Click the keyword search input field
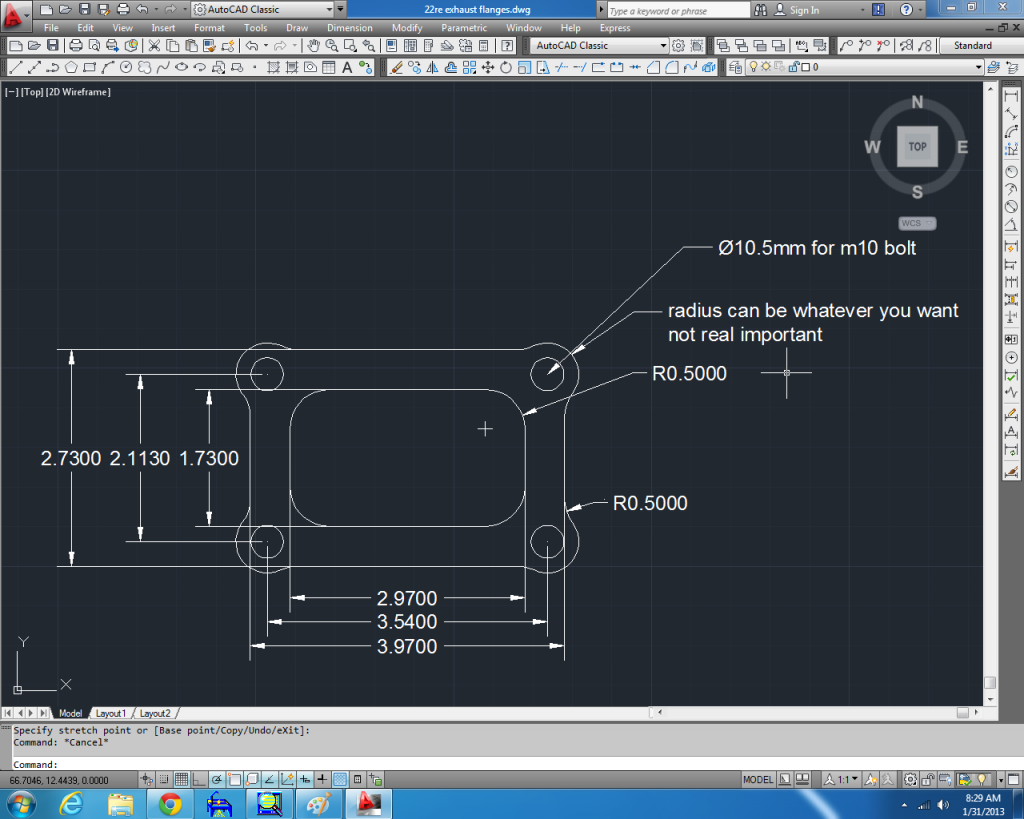Viewport: 1024px width, 819px height. point(679,10)
